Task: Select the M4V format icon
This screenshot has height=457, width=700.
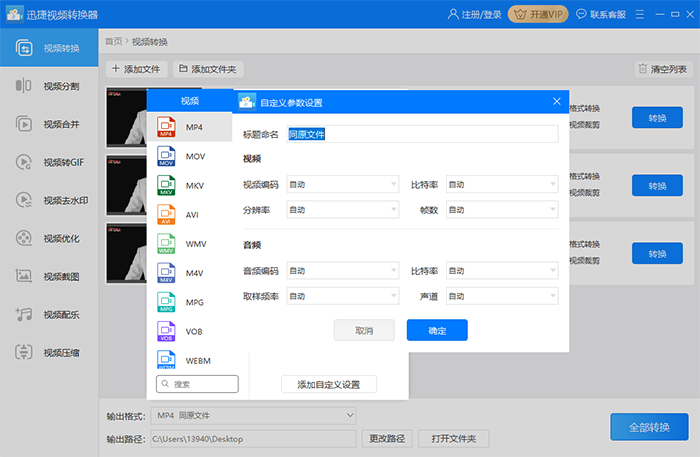Action: coord(166,273)
